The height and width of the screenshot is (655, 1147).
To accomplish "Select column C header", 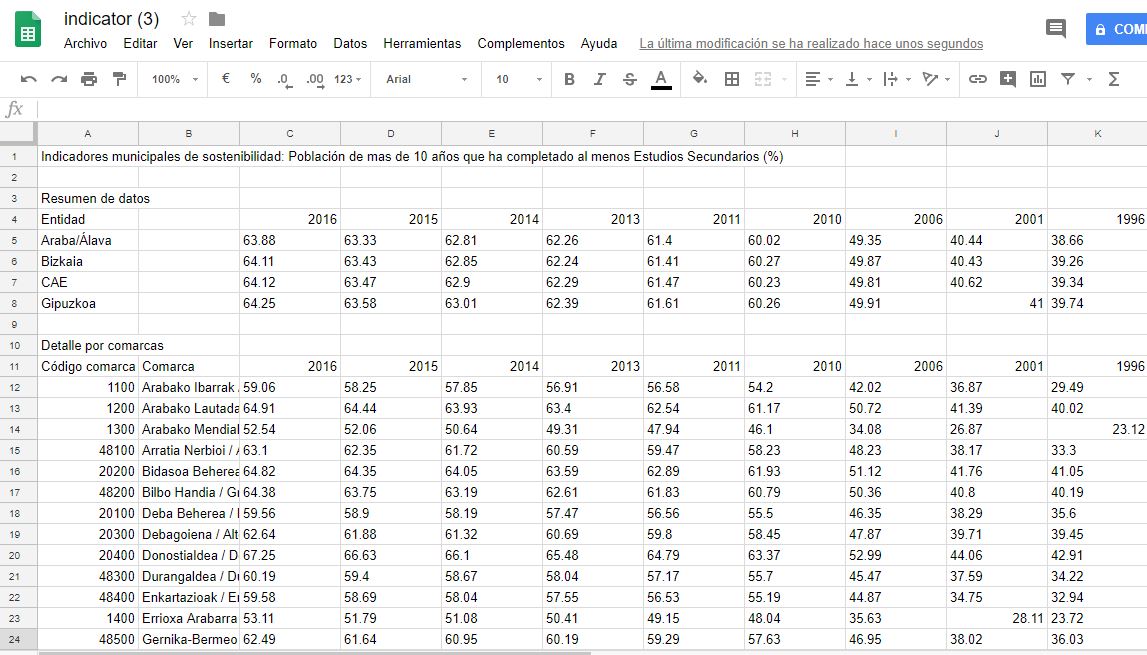I will 290,133.
